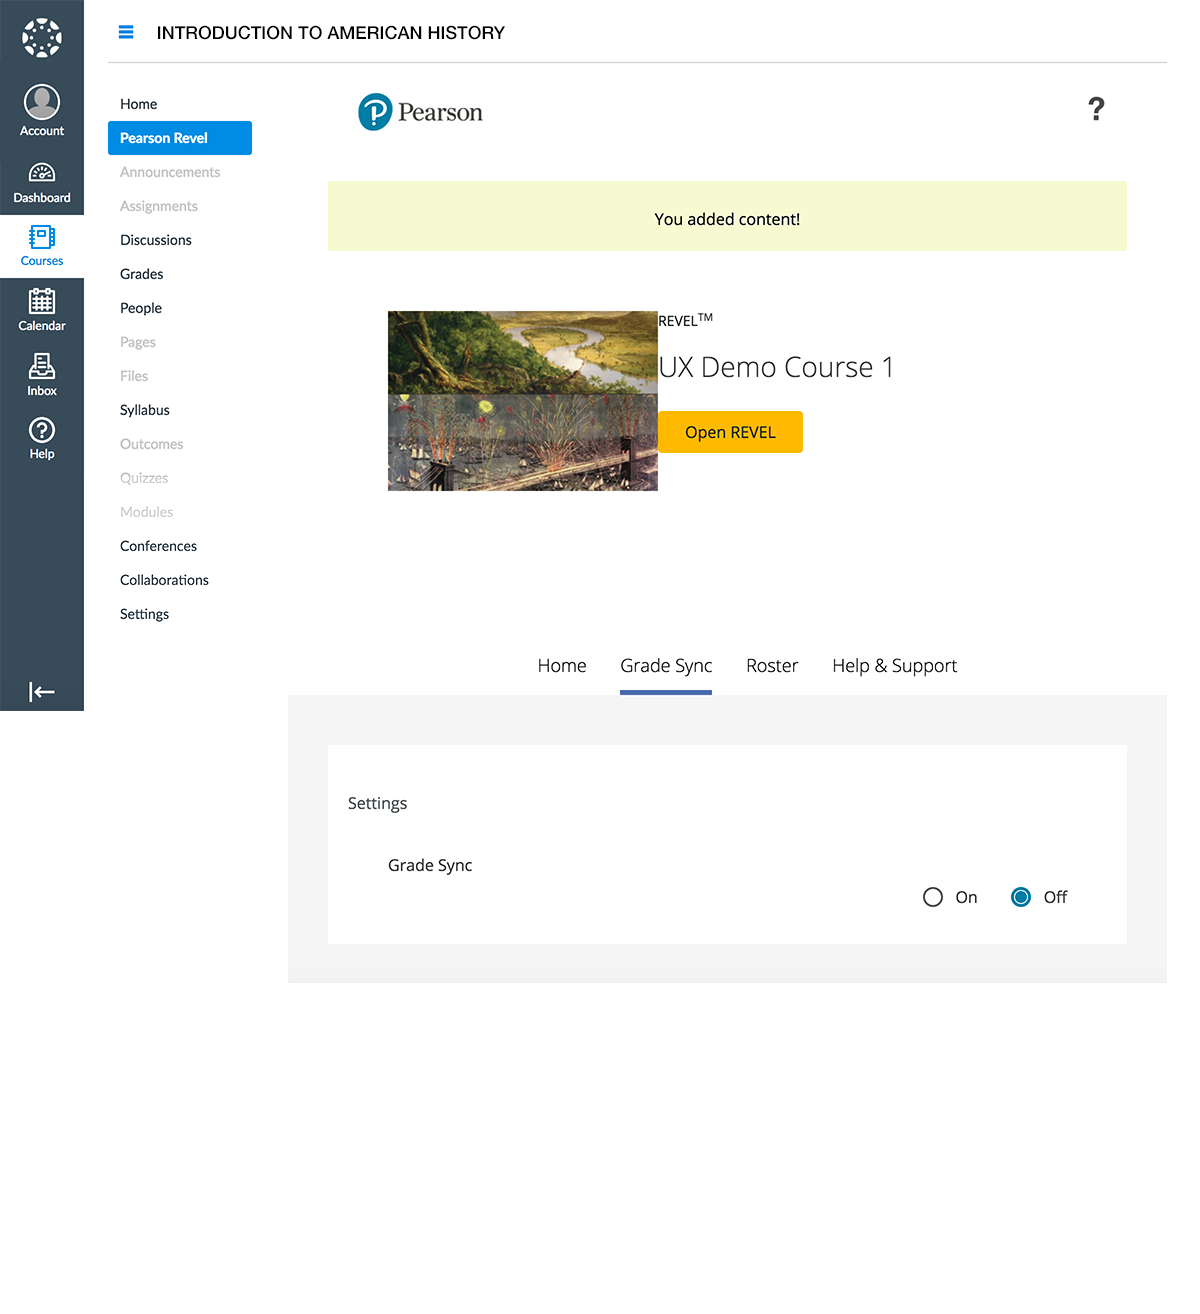The image size is (1200, 1314).
Task: Open the Courses icon in sidebar
Action: [x=42, y=246]
